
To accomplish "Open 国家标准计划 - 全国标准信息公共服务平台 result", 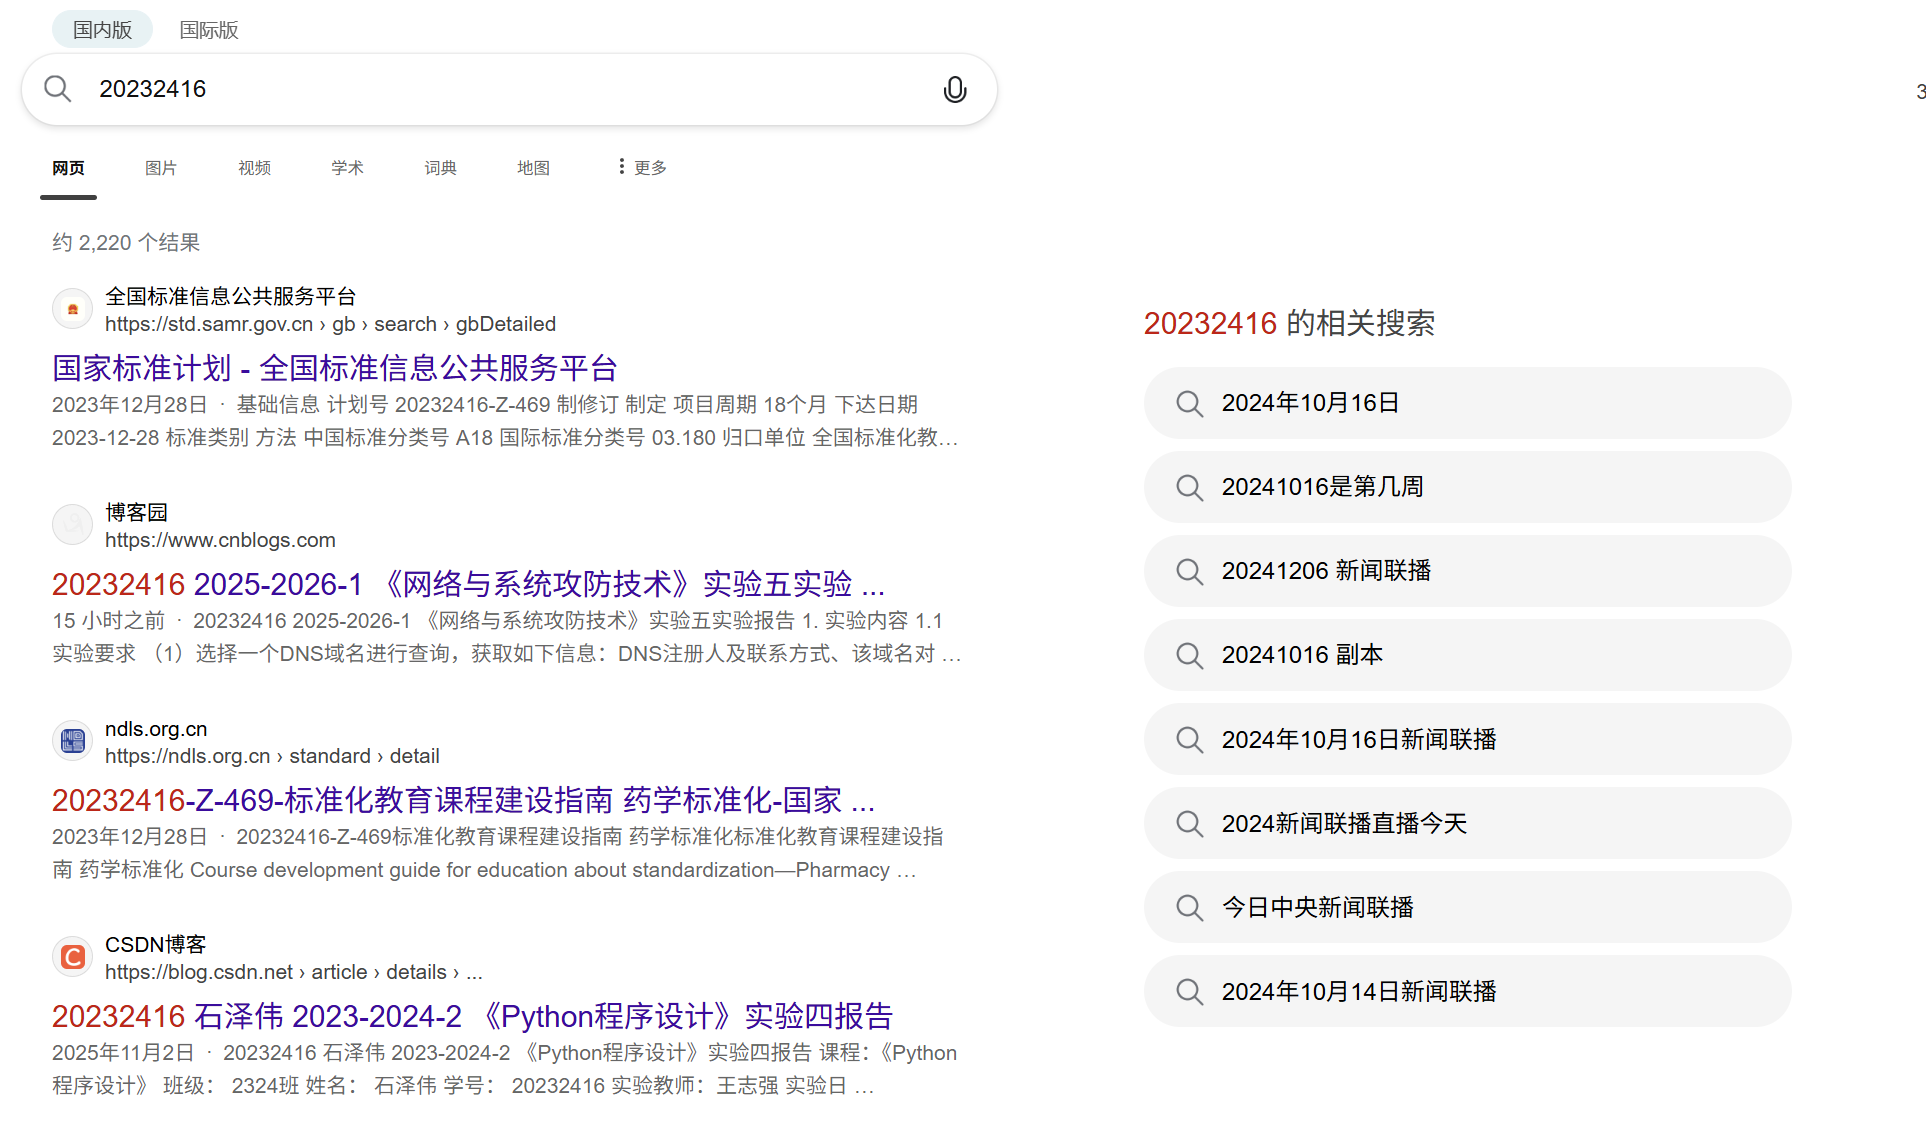I will click(334, 368).
